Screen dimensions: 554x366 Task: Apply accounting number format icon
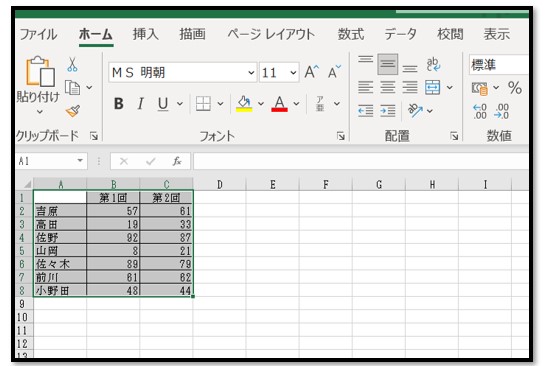point(480,88)
